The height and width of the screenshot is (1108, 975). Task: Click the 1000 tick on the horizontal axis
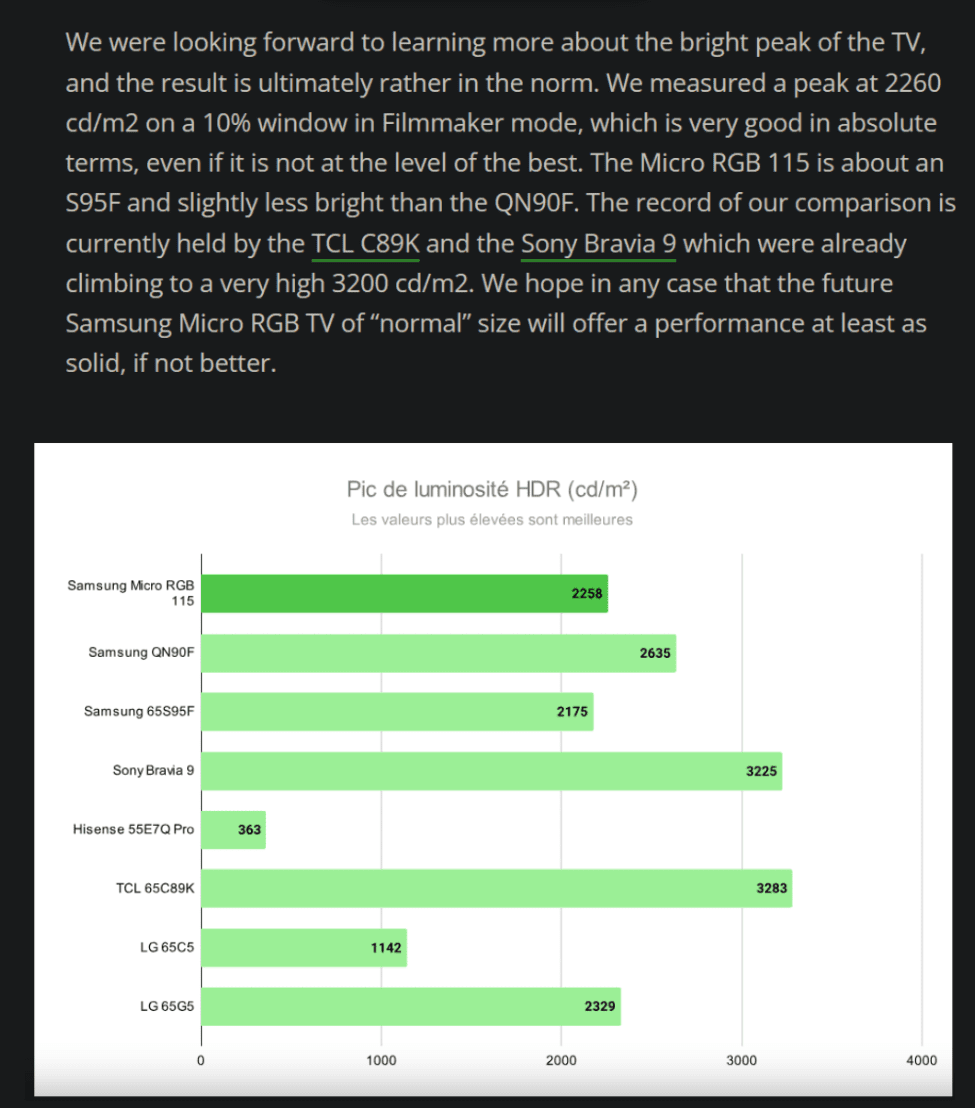tap(381, 1060)
